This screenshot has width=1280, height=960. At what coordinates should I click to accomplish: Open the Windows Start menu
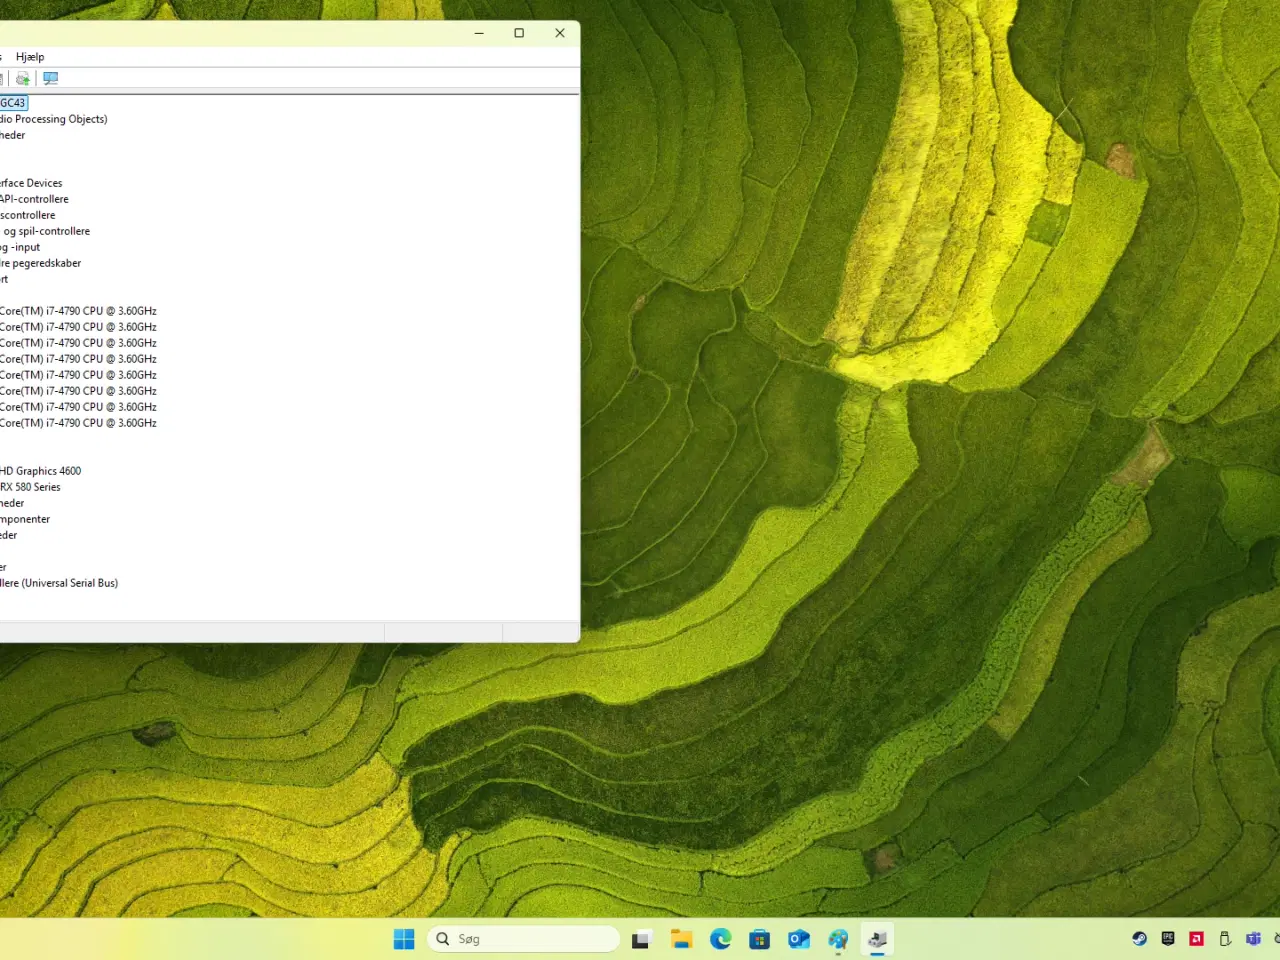coord(404,939)
